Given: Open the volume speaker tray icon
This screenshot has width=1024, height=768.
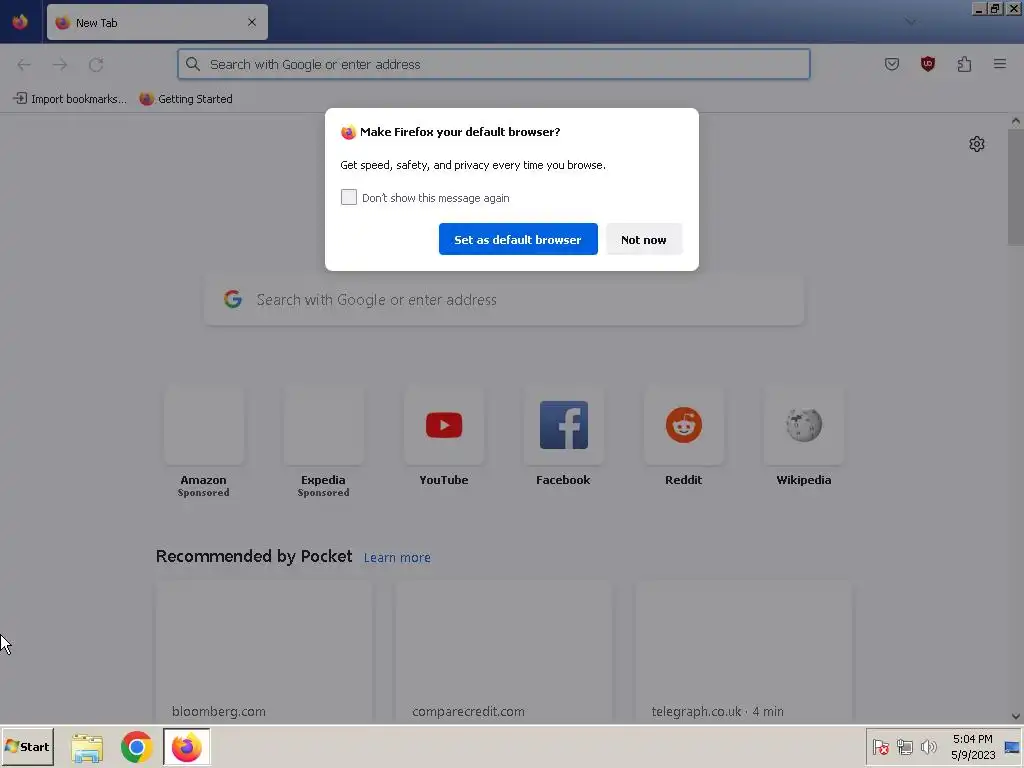Looking at the screenshot, I should tap(928, 747).
